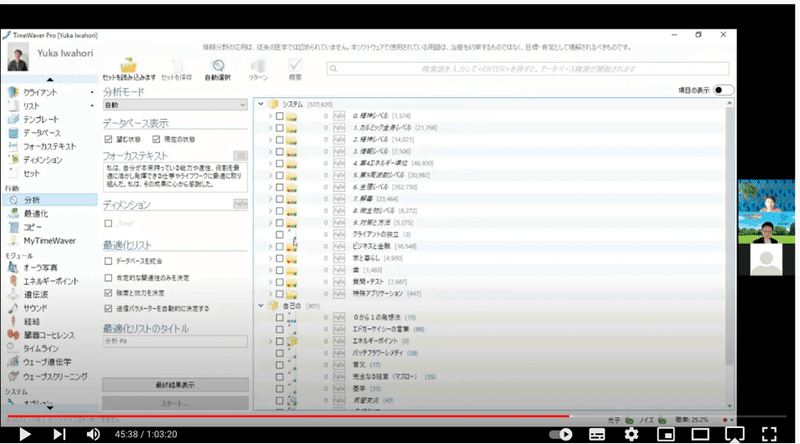Check 肯定的な関連性のみを決定 option
This screenshot has height=444, width=800.
pyautogui.click(x=108, y=278)
